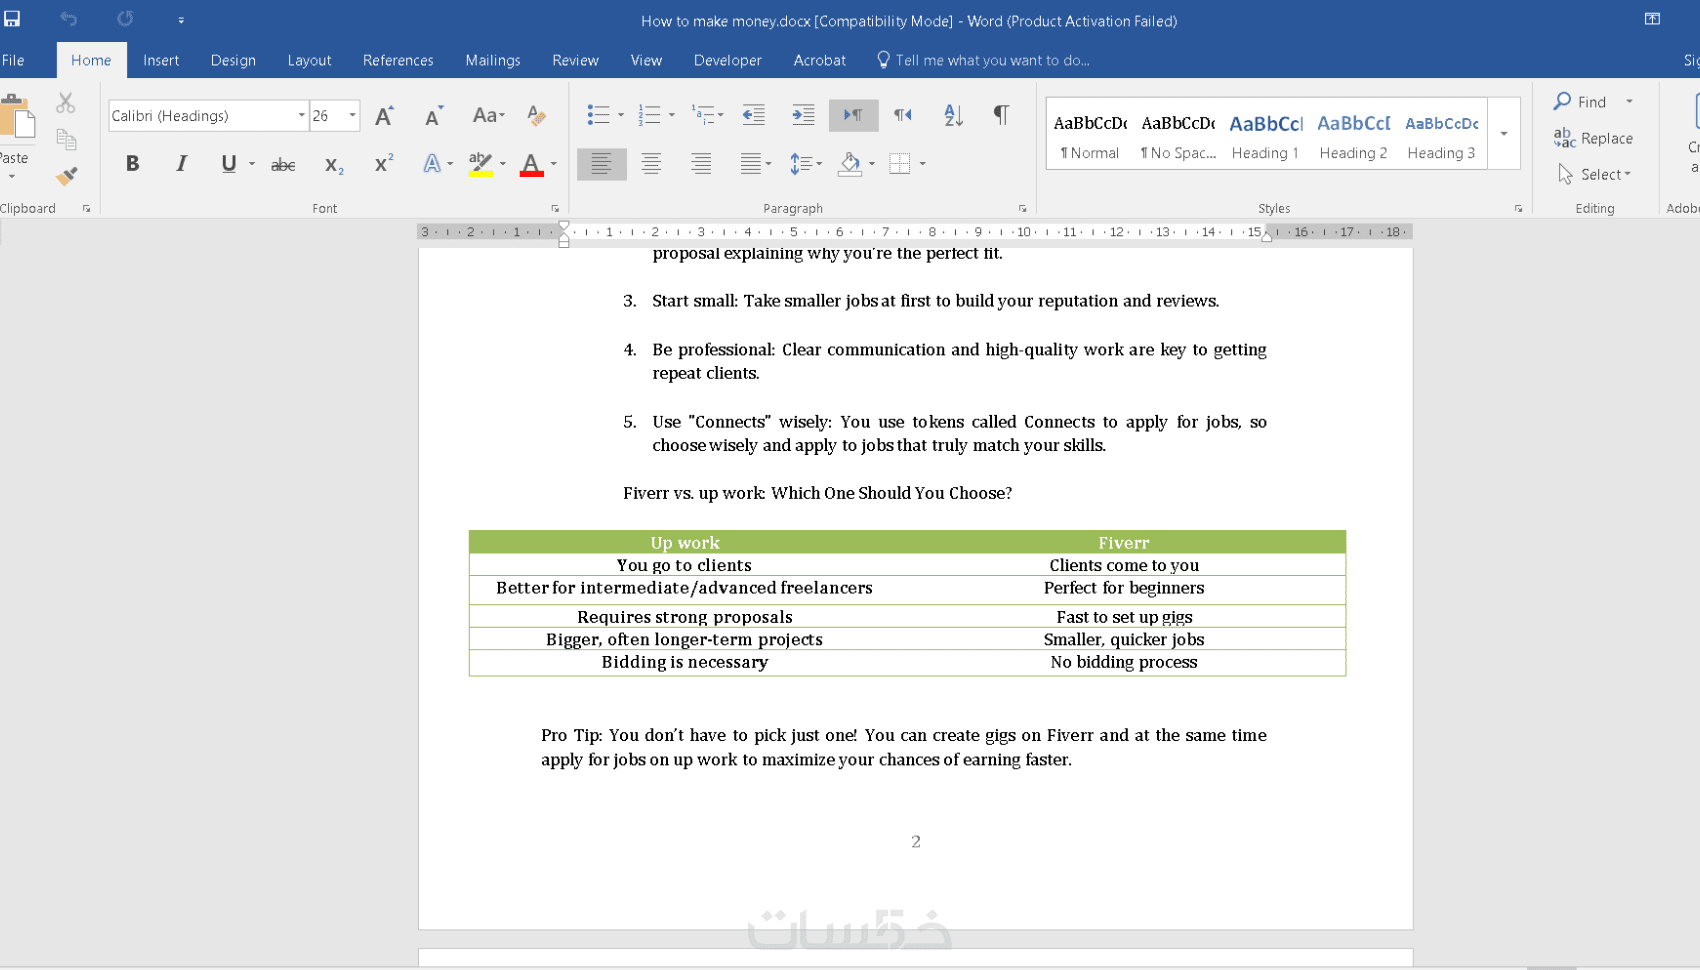Toggle bold formatting
Image resolution: width=1700 pixels, height=970 pixels.
coord(132,164)
